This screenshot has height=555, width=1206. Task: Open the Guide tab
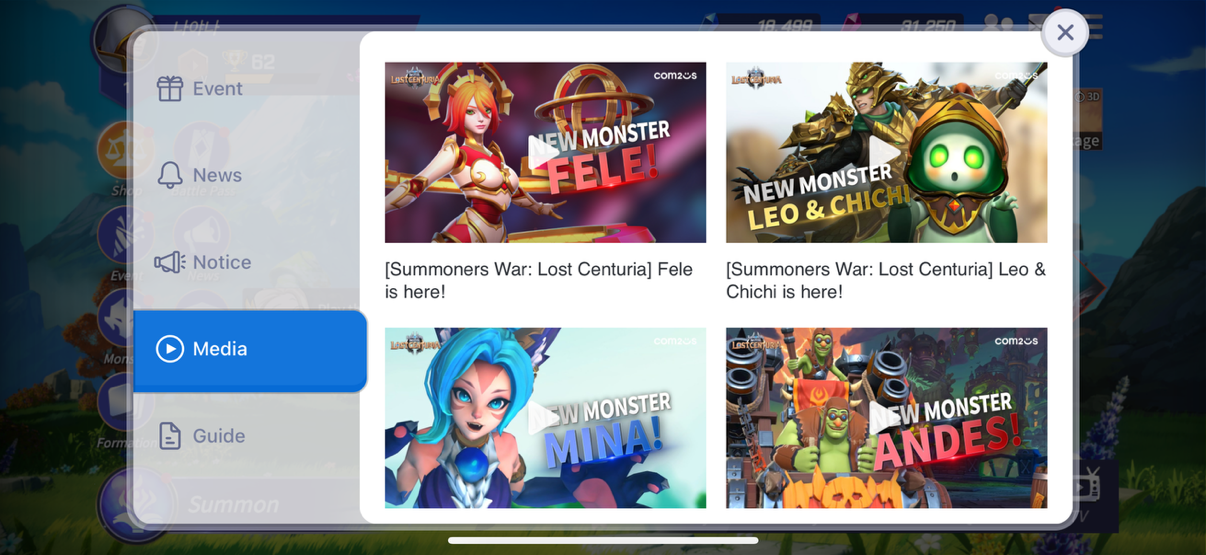click(x=250, y=435)
